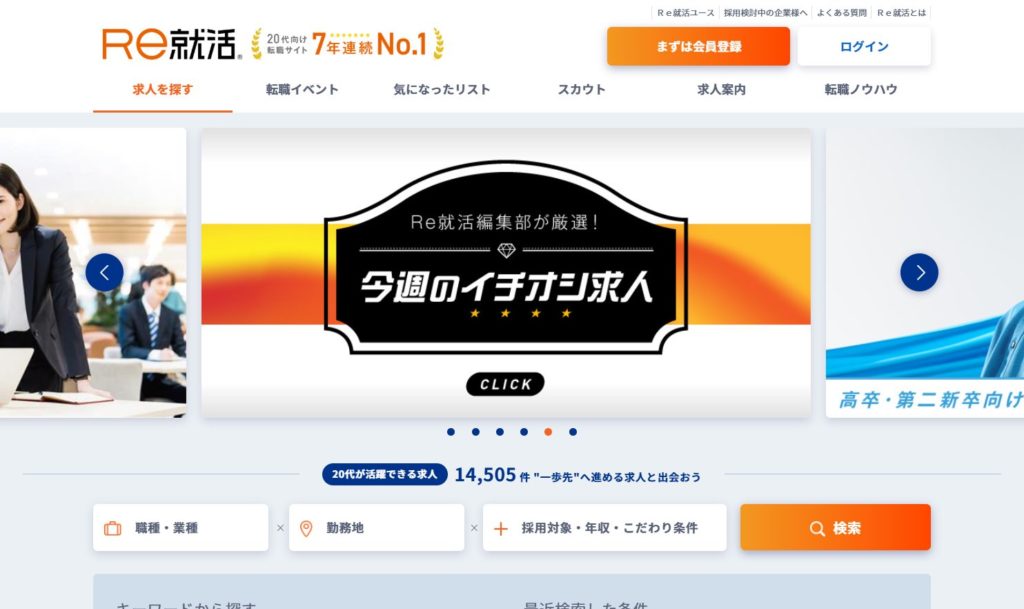Click the briefcase icon in 職種・業種 field
The image size is (1024, 609).
point(113,528)
